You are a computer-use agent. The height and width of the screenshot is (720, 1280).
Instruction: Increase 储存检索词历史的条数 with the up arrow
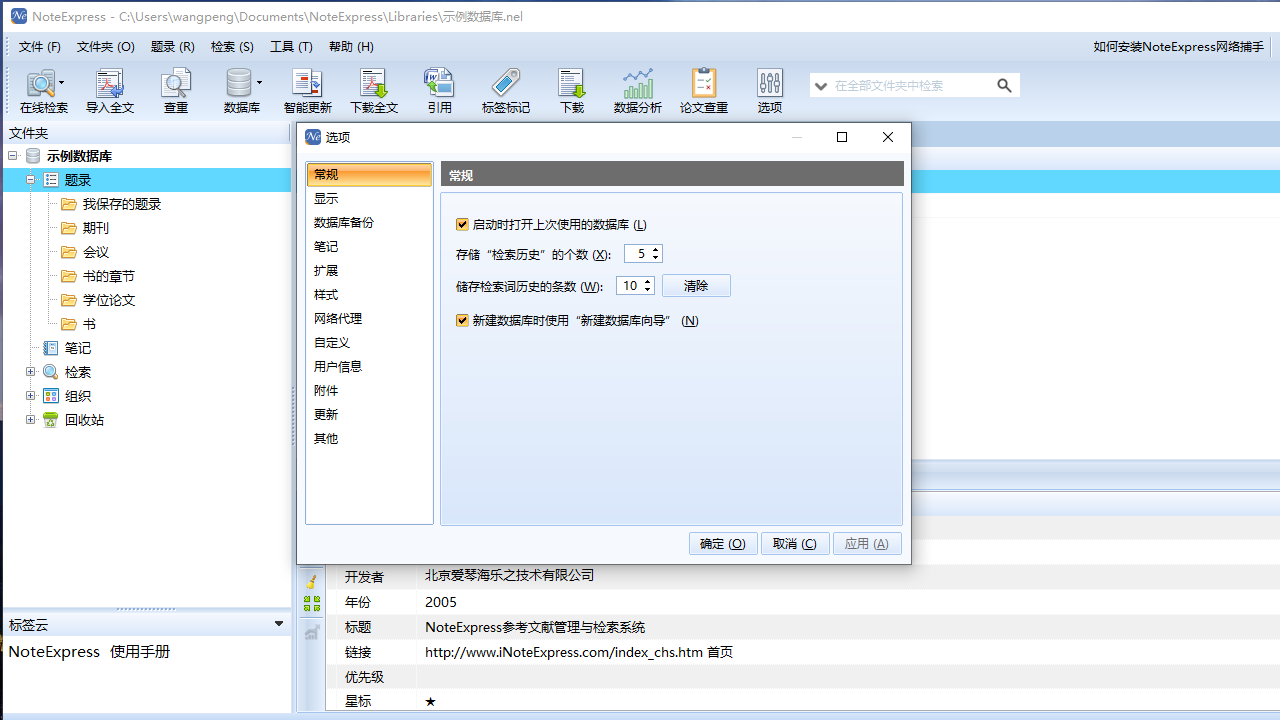click(648, 281)
